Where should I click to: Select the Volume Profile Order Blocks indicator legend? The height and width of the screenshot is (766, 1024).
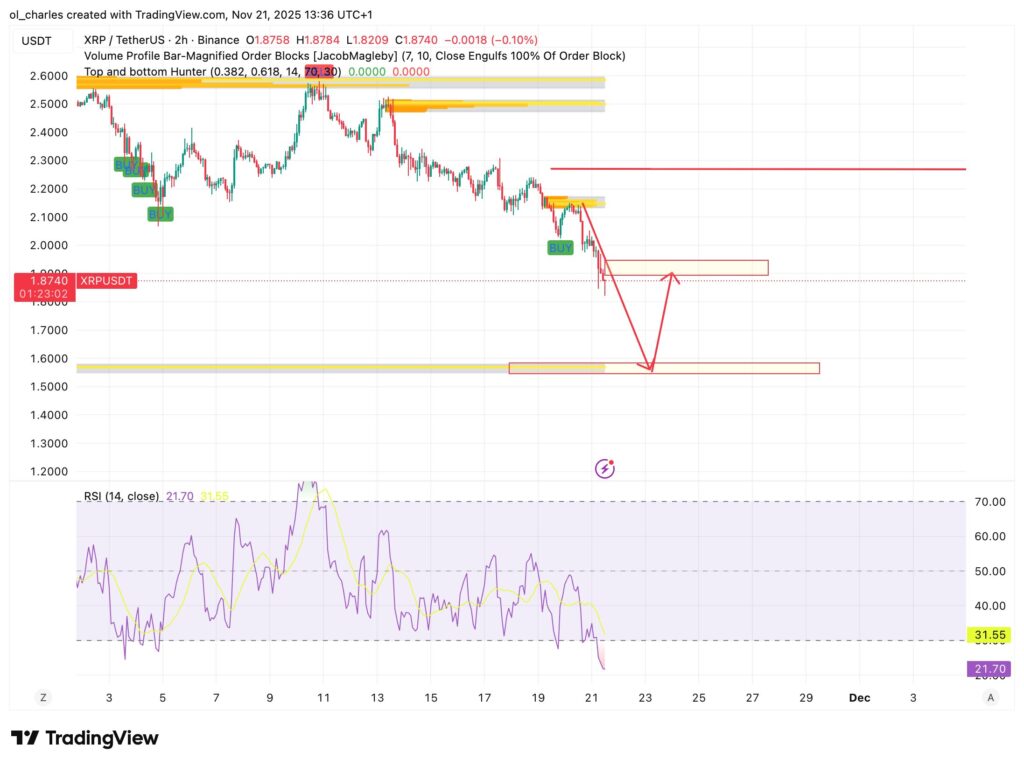click(355, 56)
